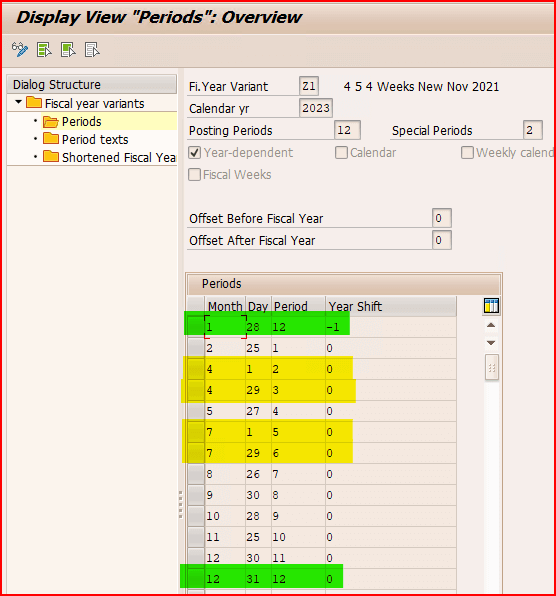Toggle the Calendar checkbox
556x596 pixels.
coord(341,153)
